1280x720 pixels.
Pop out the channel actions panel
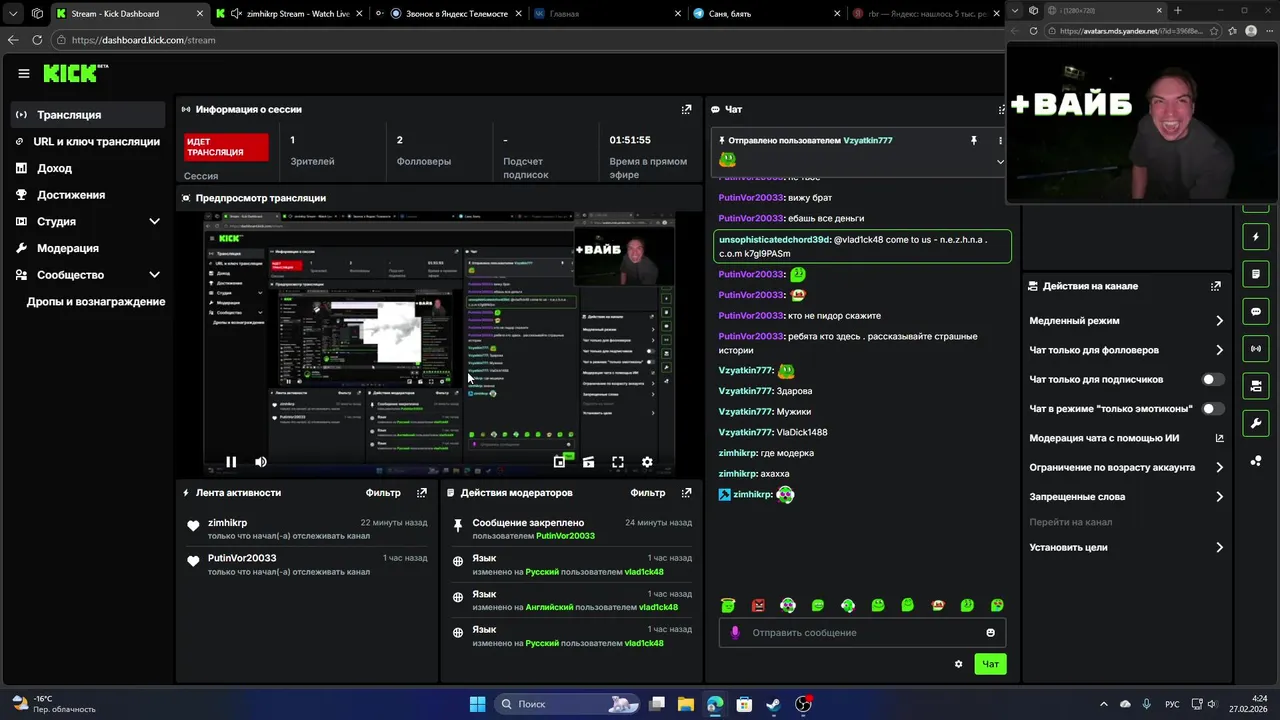(x=1216, y=286)
